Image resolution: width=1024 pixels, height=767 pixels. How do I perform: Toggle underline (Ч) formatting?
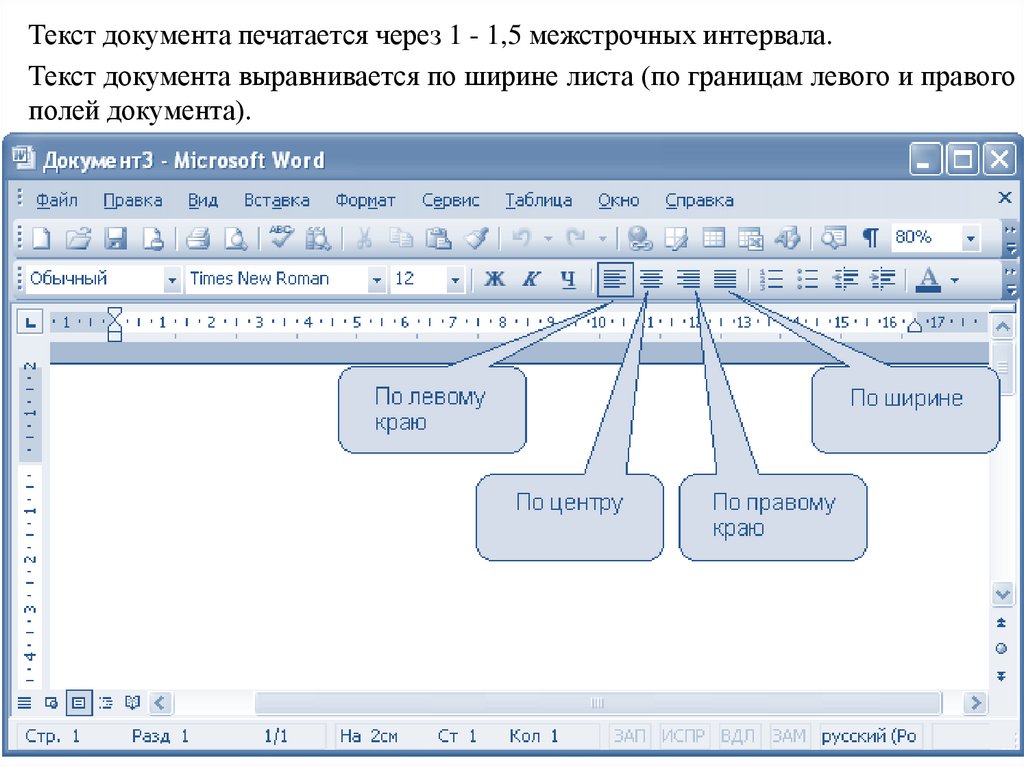[568, 280]
